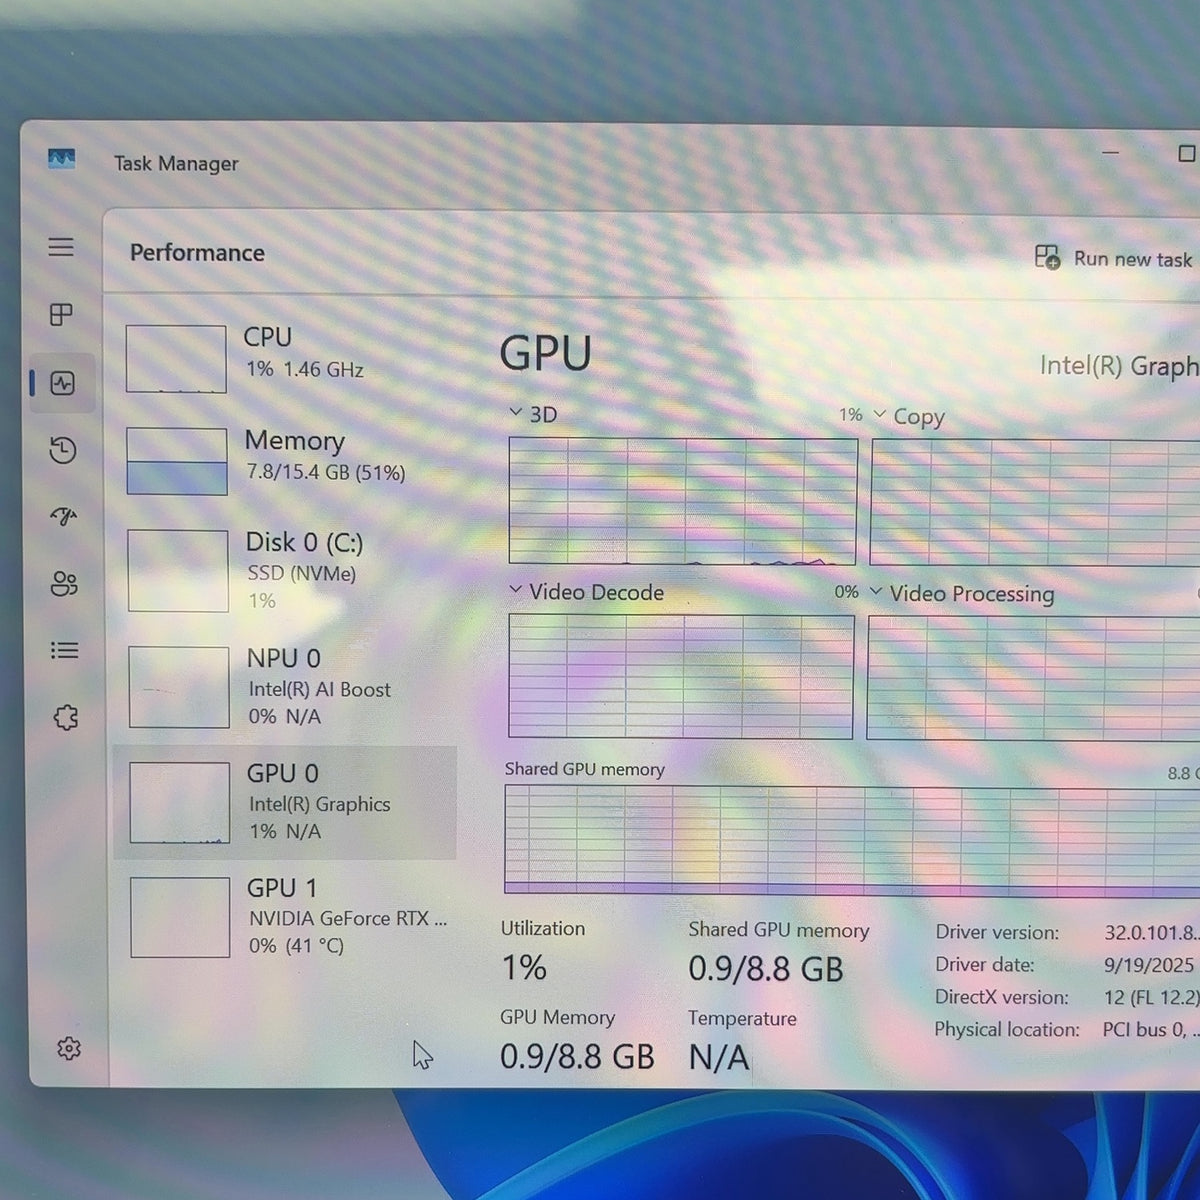The width and height of the screenshot is (1200, 1200).
Task: Select the Memory performance entry
Action: [287, 460]
